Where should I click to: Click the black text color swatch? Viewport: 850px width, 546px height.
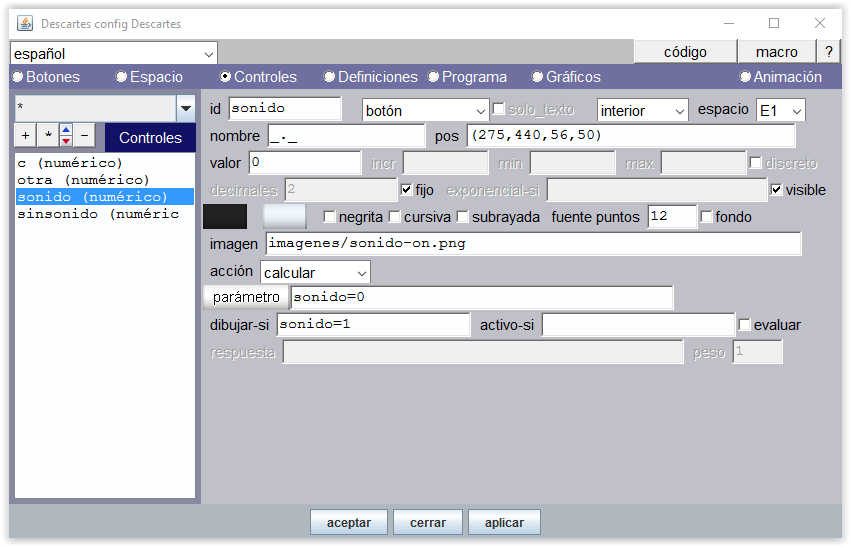tap(225, 216)
